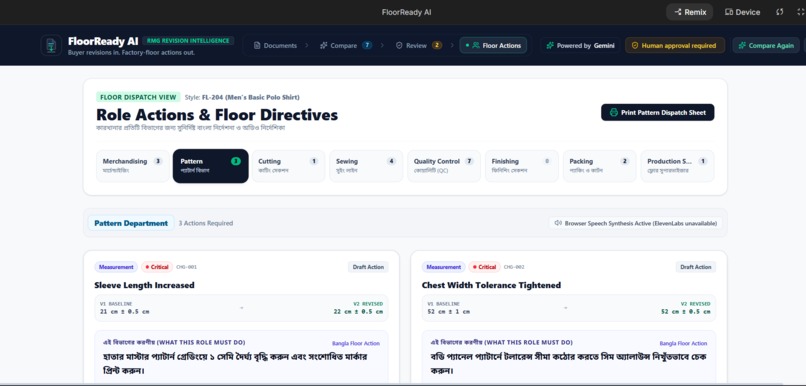
Task: Click the FloorReady AI logo icon
Action: tap(51, 45)
